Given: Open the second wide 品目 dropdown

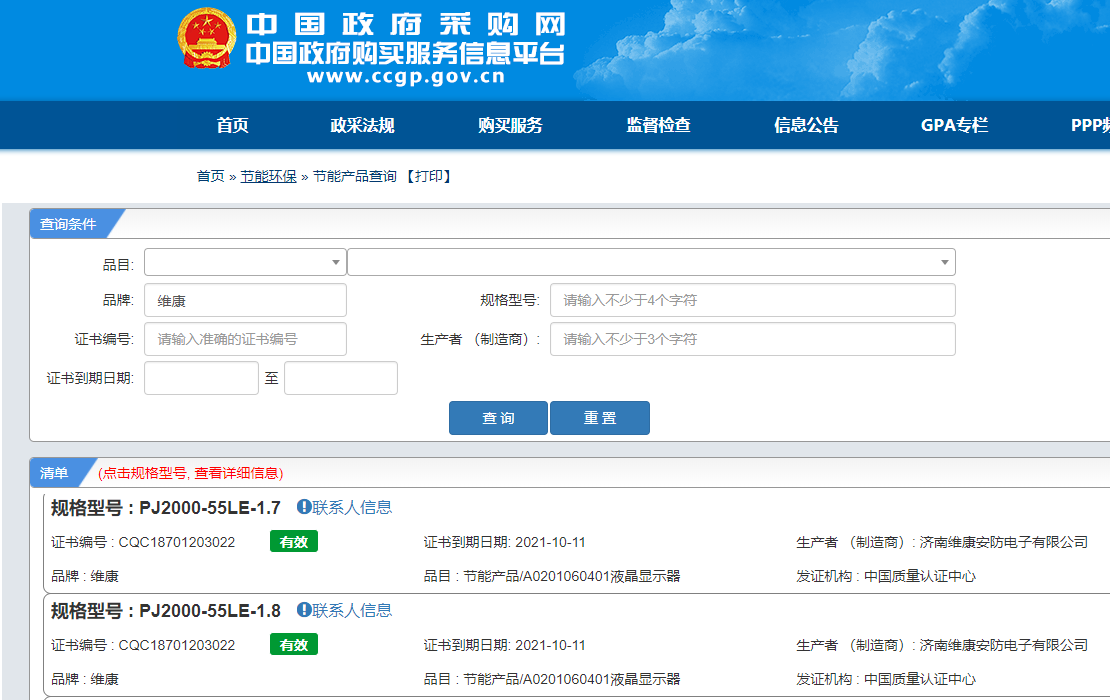Looking at the screenshot, I should tap(651, 262).
